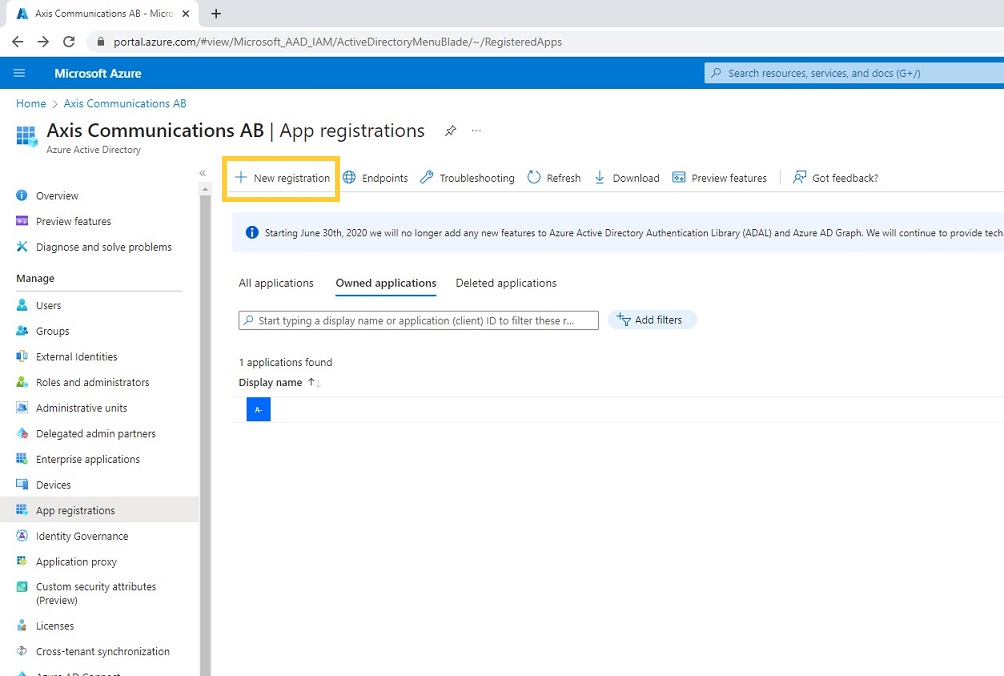Click the Custom security attributes icon
1004x676 pixels.
coord(22,586)
